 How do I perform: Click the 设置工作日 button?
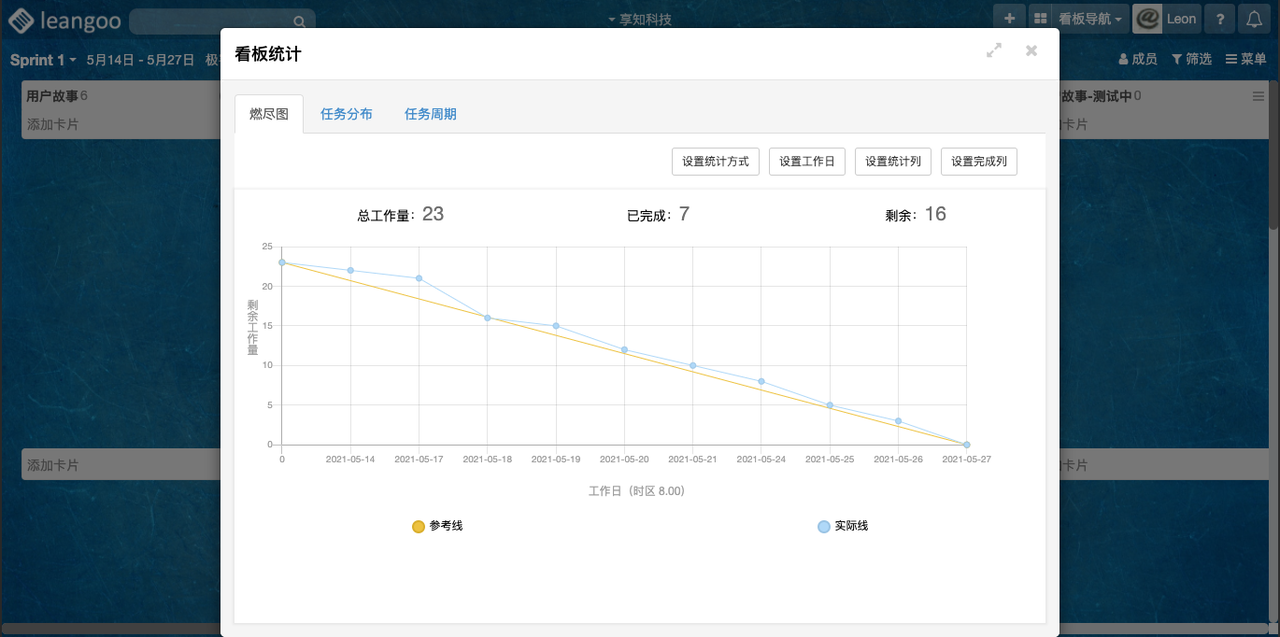807,161
